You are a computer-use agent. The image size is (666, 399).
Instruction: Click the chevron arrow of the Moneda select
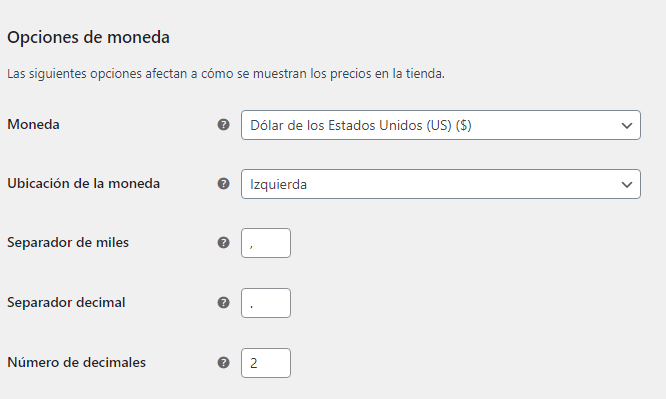coord(626,126)
